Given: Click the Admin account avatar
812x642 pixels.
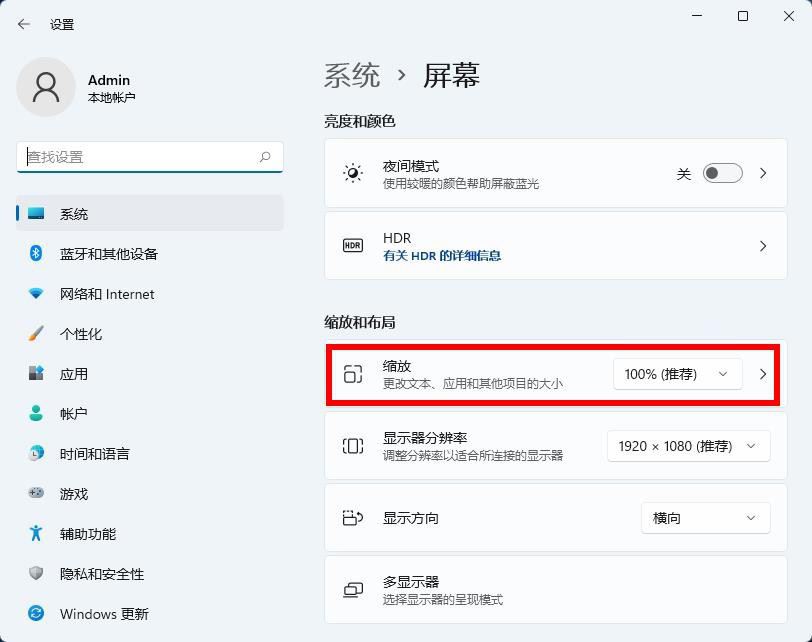Looking at the screenshot, I should click(46, 87).
